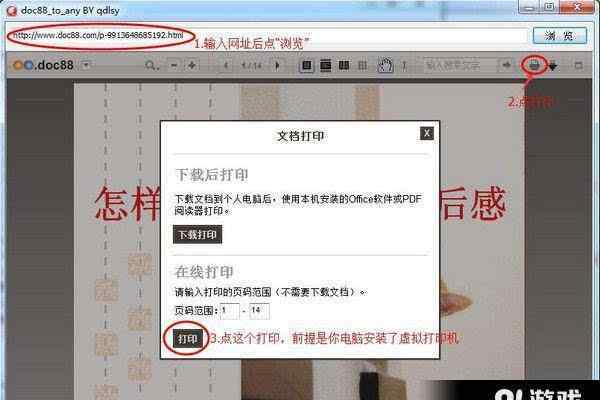Maximize the doc88_to_any window
The width and height of the screenshot is (600, 400).
(x=549, y=7)
